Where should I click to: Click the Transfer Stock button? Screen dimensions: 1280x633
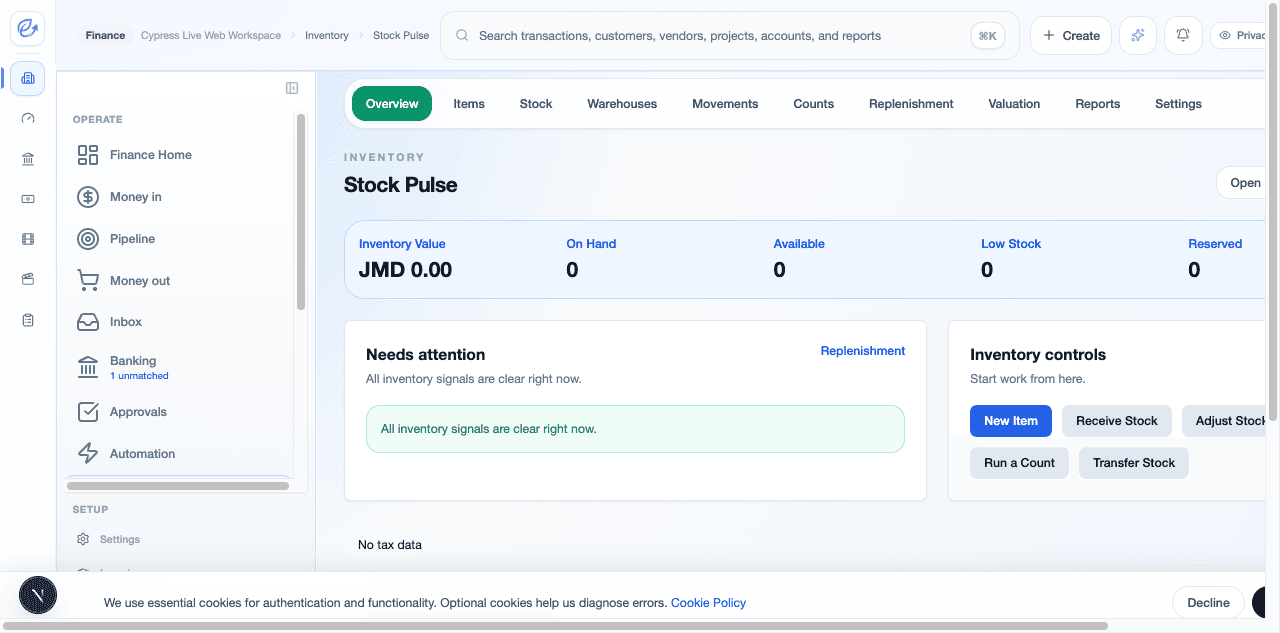pyautogui.click(x=1134, y=463)
